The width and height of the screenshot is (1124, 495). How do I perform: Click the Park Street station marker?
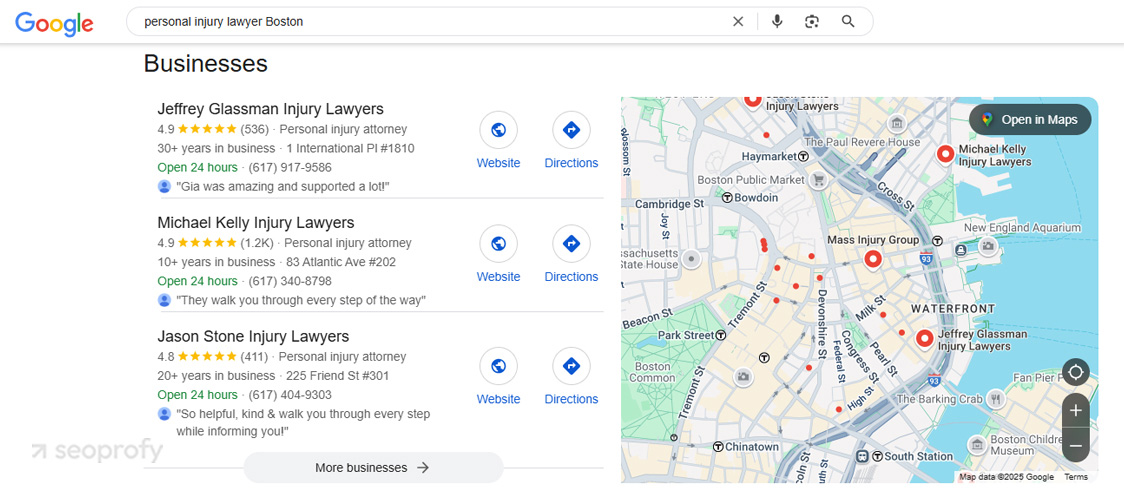[x=721, y=335]
